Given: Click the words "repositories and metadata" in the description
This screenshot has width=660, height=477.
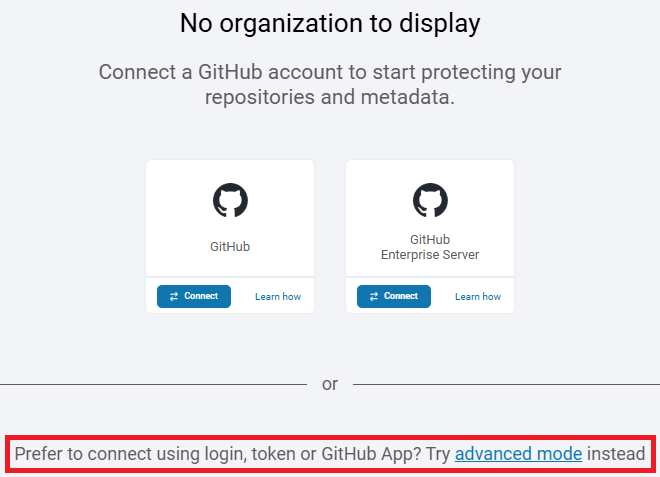Looking at the screenshot, I should 330,97.
